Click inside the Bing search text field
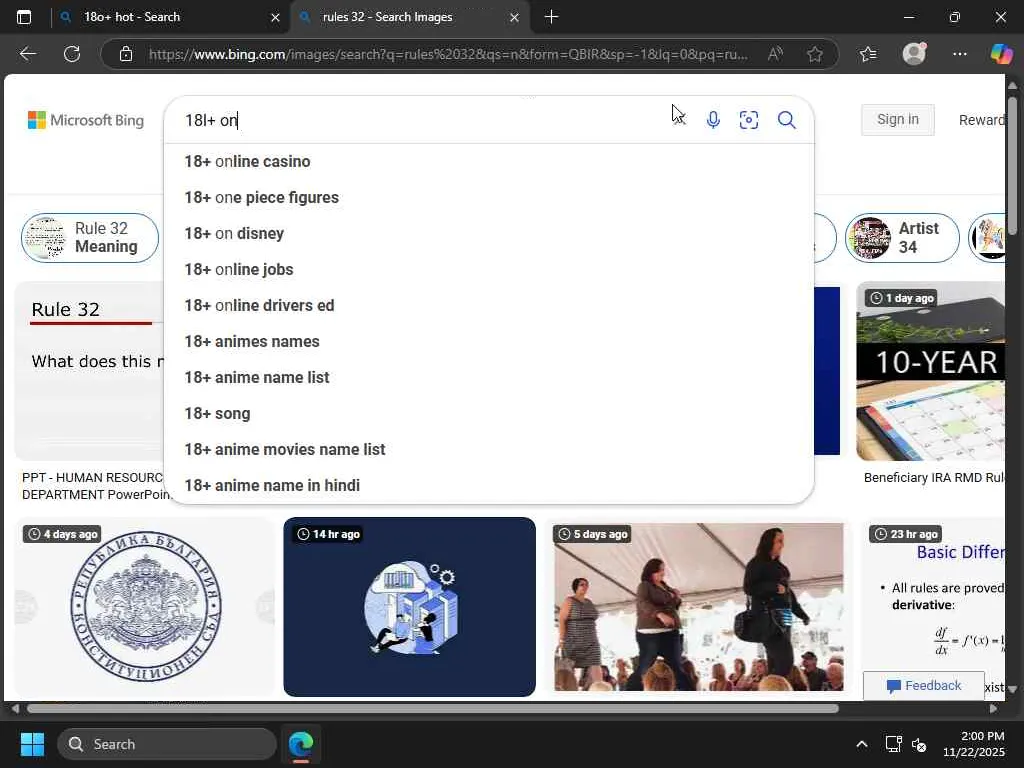This screenshot has height=768, width=1024. tap(424, 120)
